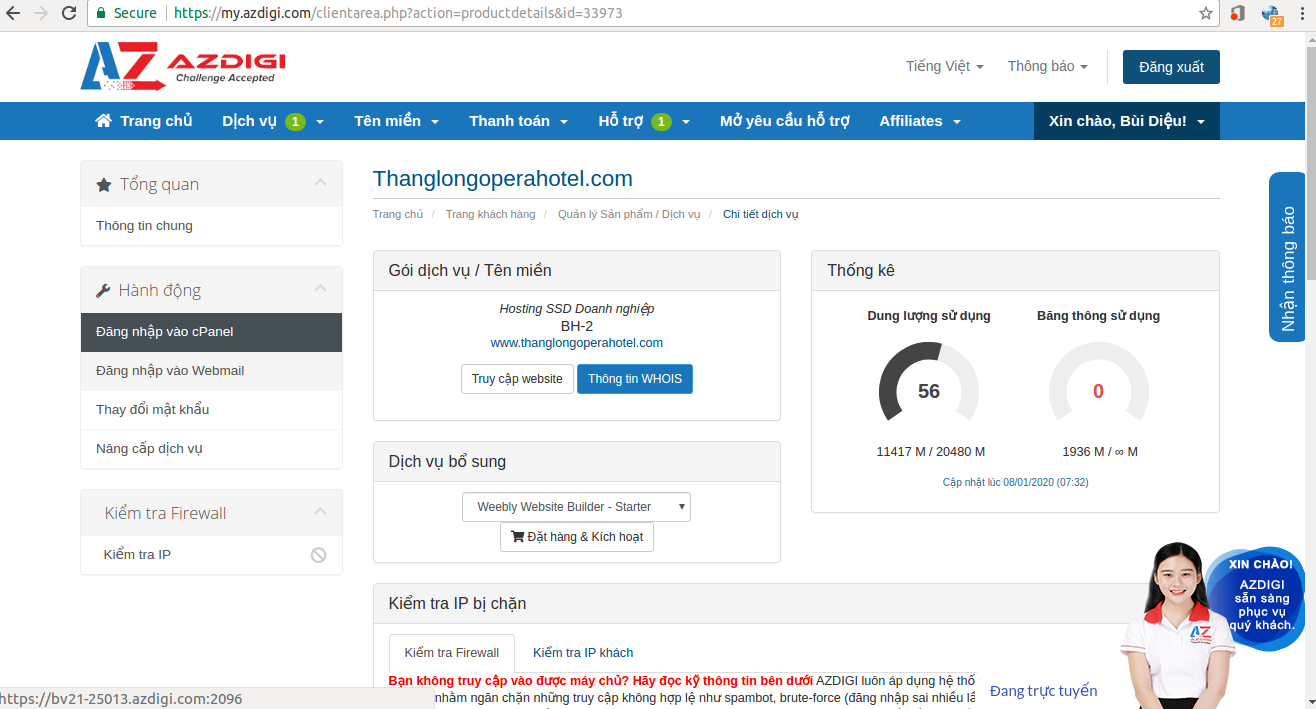Click the AZDIGI logo

click(x=183, y=66)
